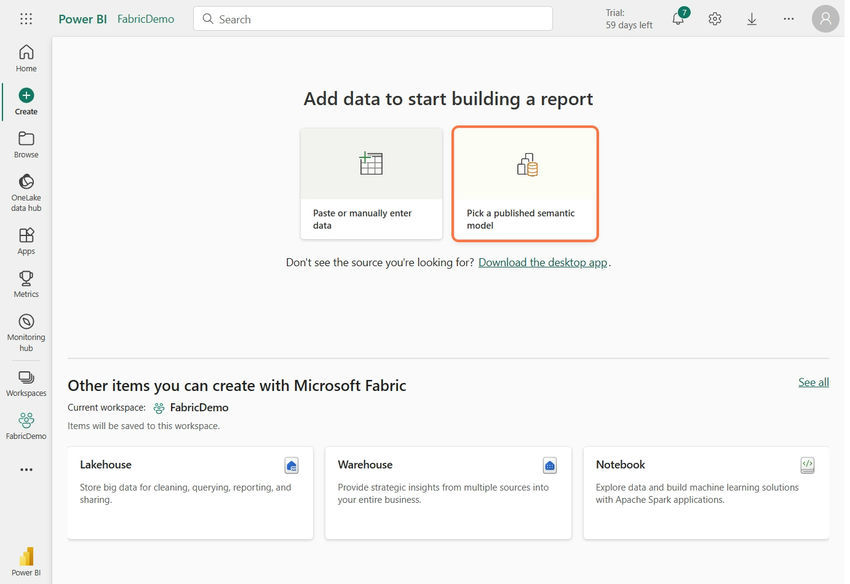Click the See all link
Viewport: 850px width, 584px height.
[x=813, y=382]
